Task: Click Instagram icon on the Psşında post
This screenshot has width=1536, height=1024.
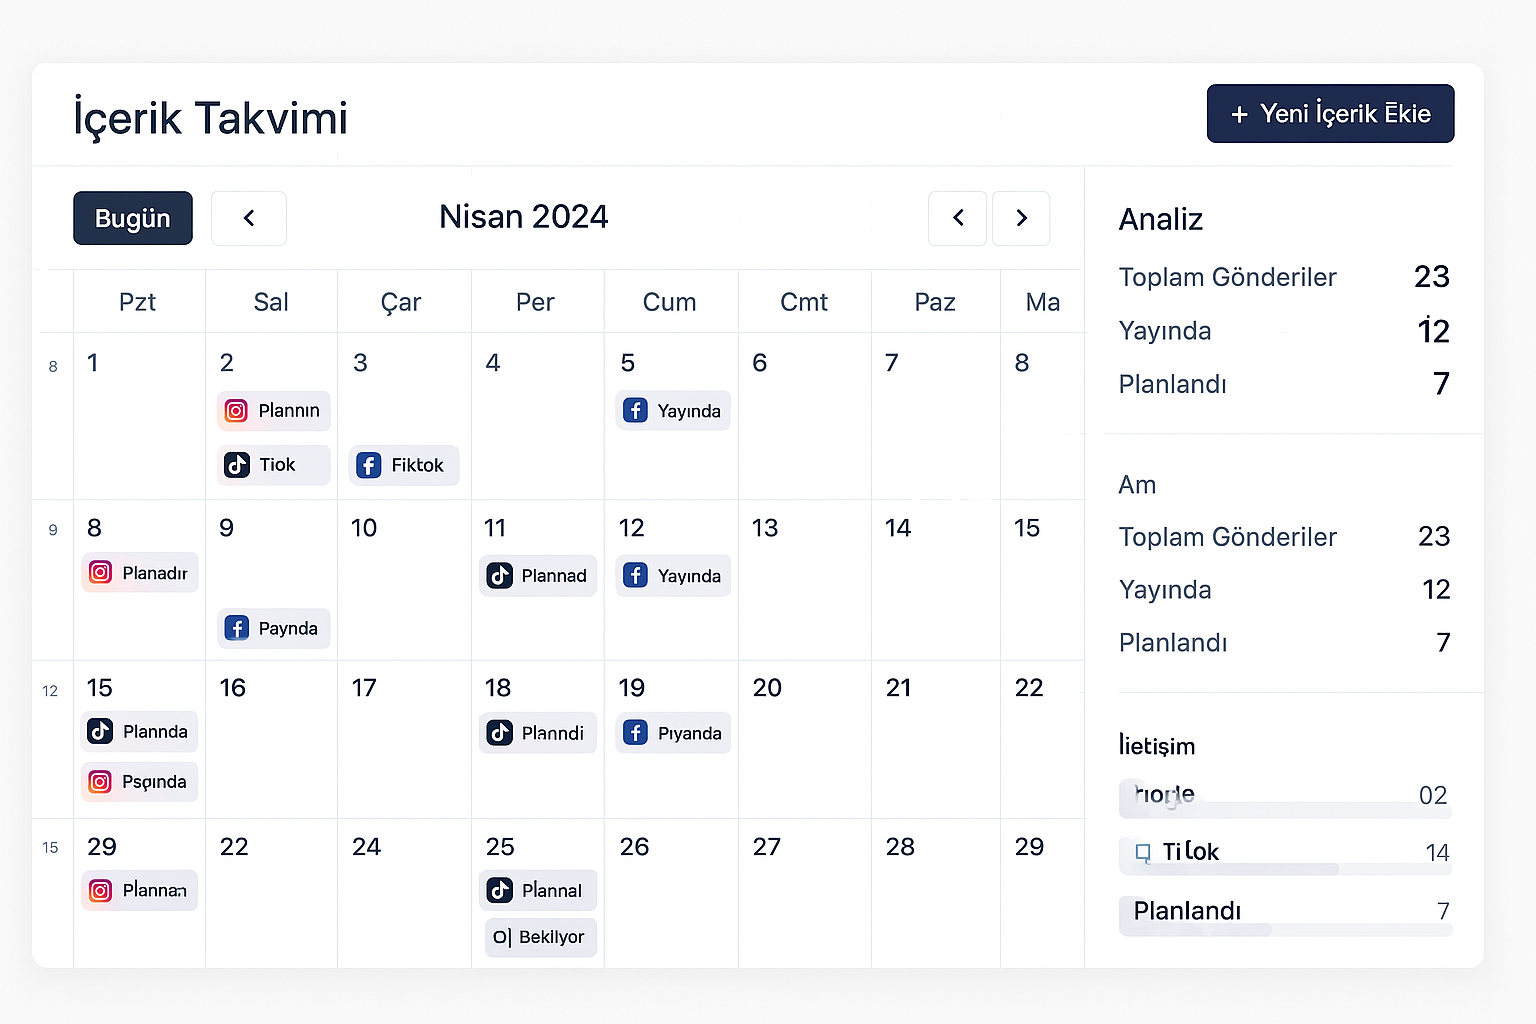Action: pos(100,781)
